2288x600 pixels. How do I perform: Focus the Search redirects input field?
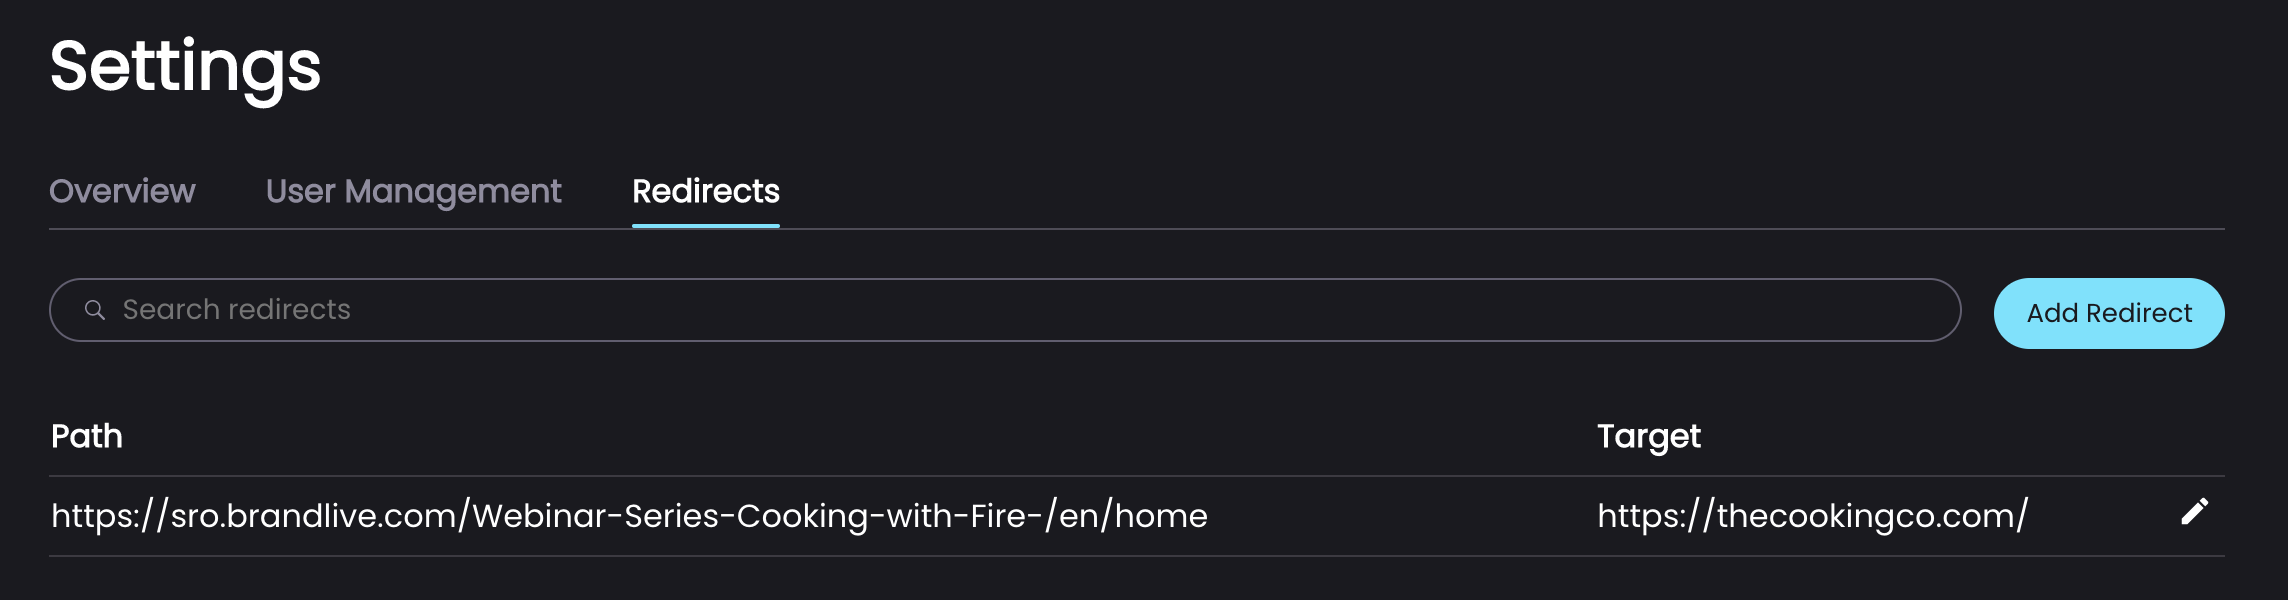click(1005, 310)
